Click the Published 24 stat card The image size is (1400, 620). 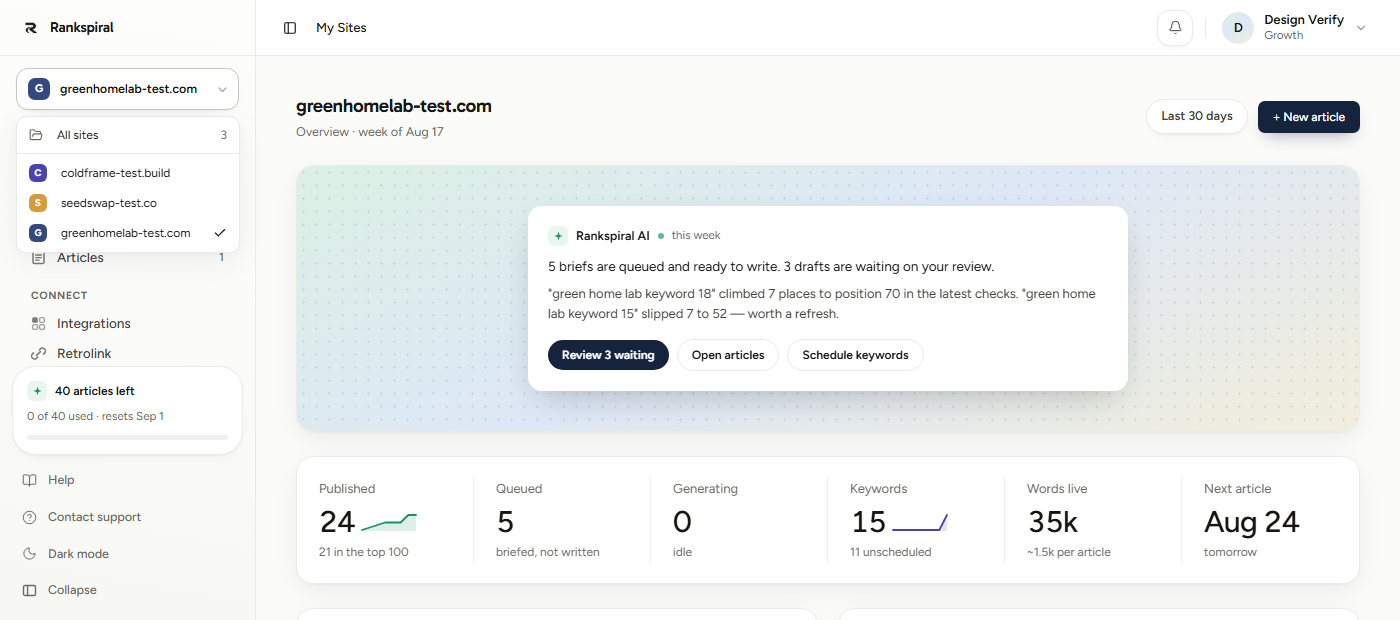point(385,520)
